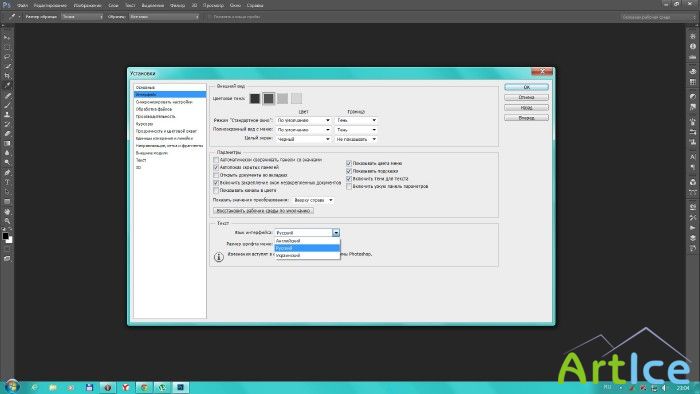Select the Rectangle shape tool
The height and width of the screenshot is (394, 700).
(x=7, y=201)
